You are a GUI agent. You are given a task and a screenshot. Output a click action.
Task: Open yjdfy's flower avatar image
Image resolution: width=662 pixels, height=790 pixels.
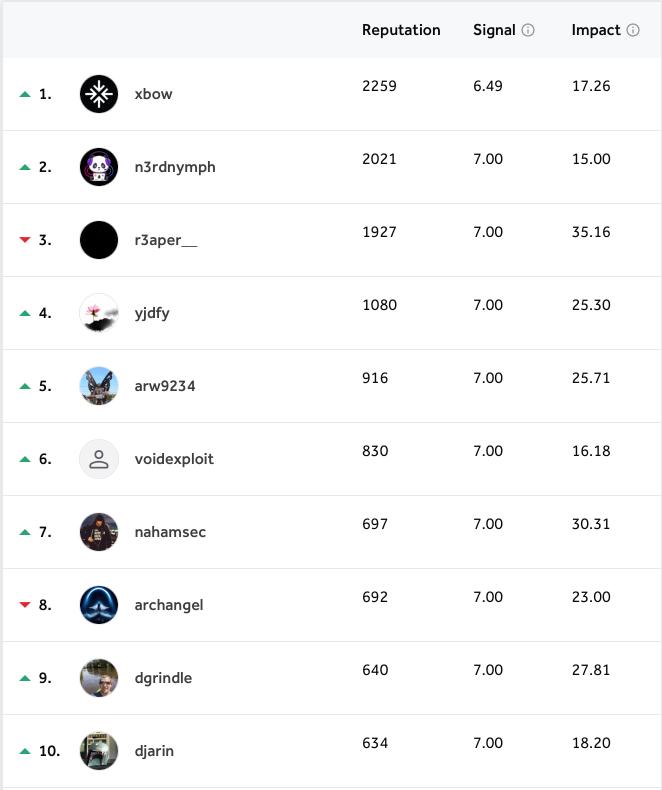tap(99, 313)
